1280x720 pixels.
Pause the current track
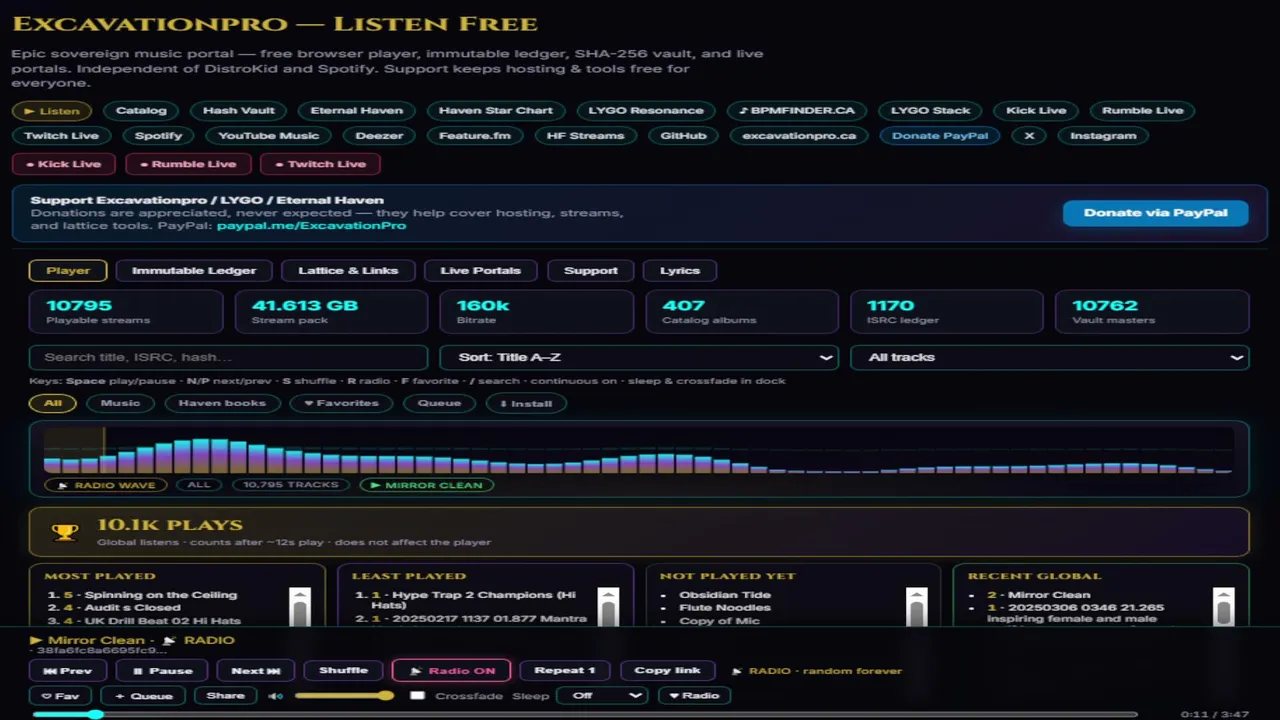pos(162,671)
